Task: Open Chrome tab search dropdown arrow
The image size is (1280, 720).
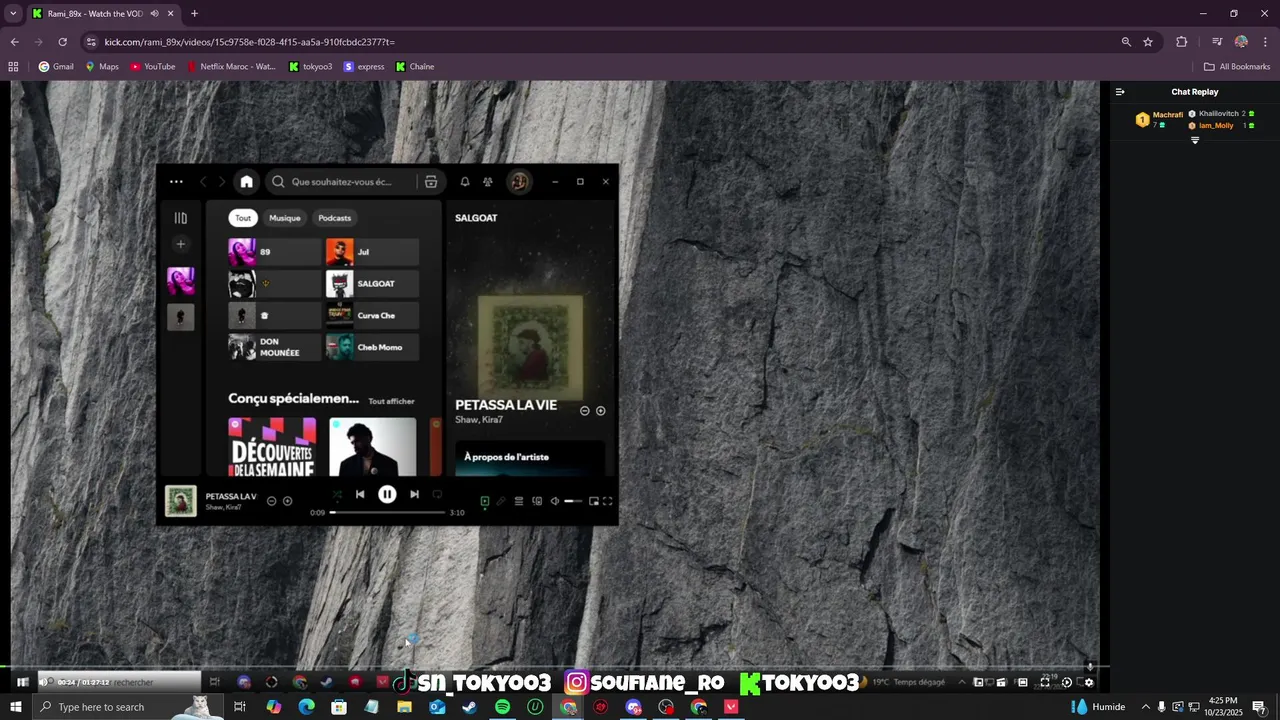Action: [13, 14]
